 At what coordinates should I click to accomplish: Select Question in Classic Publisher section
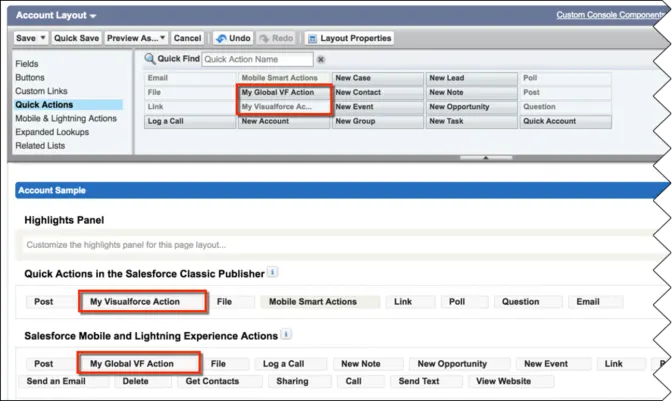528,302
